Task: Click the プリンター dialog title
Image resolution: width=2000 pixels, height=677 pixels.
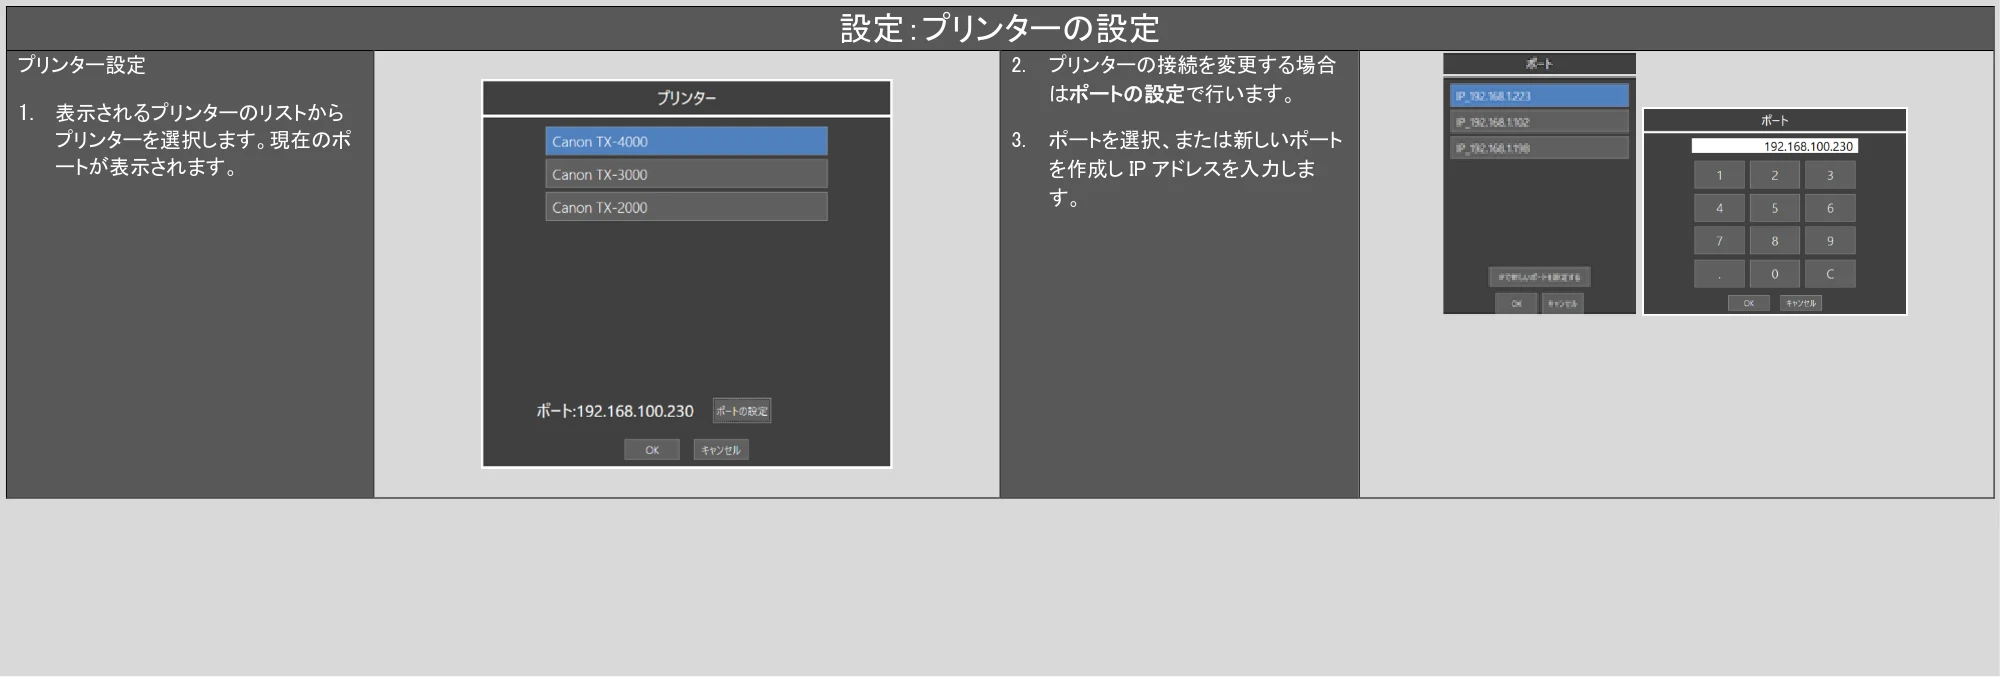Action: coord(686,98)
